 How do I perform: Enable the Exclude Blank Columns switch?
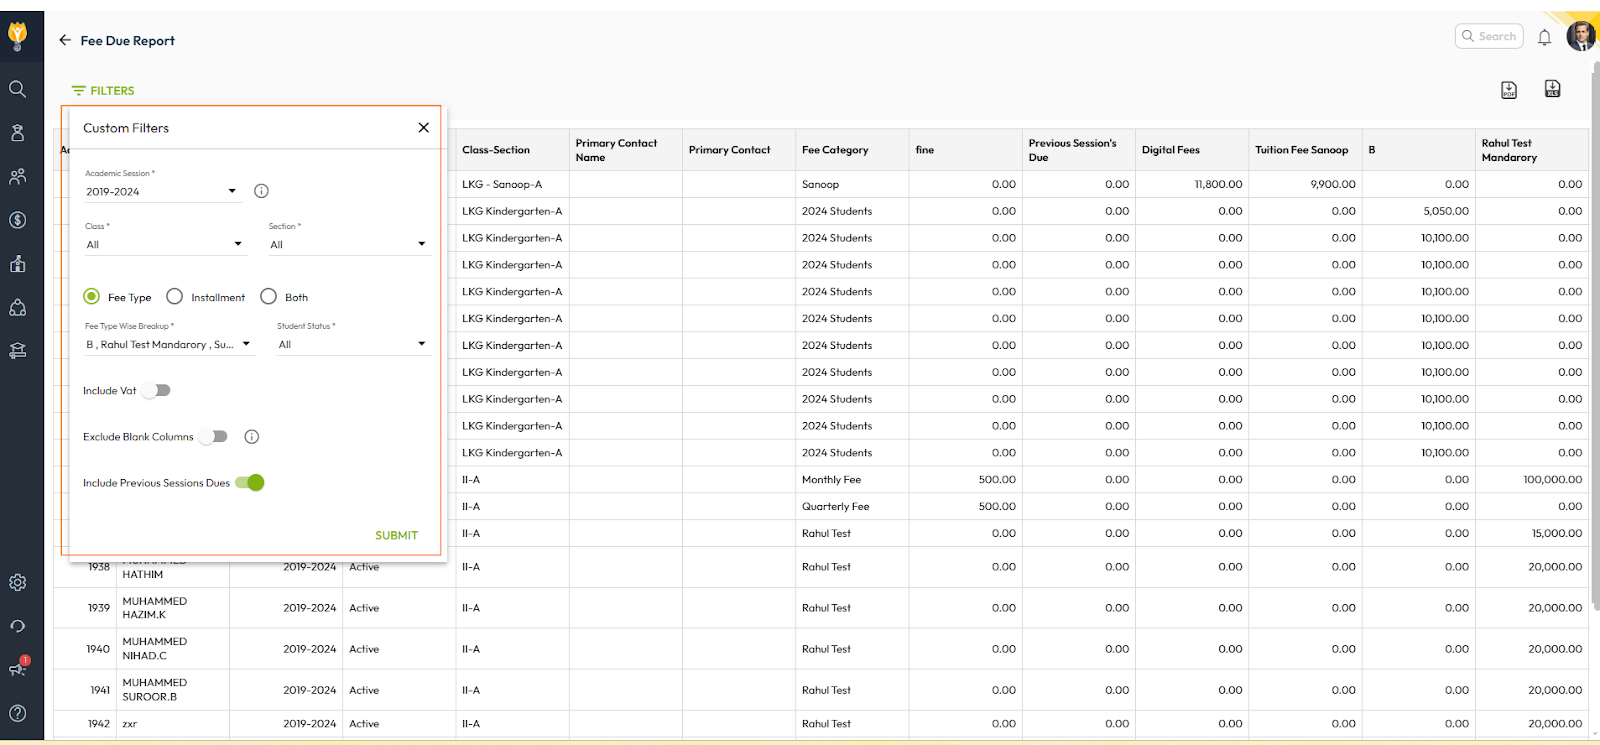[213, 437]
